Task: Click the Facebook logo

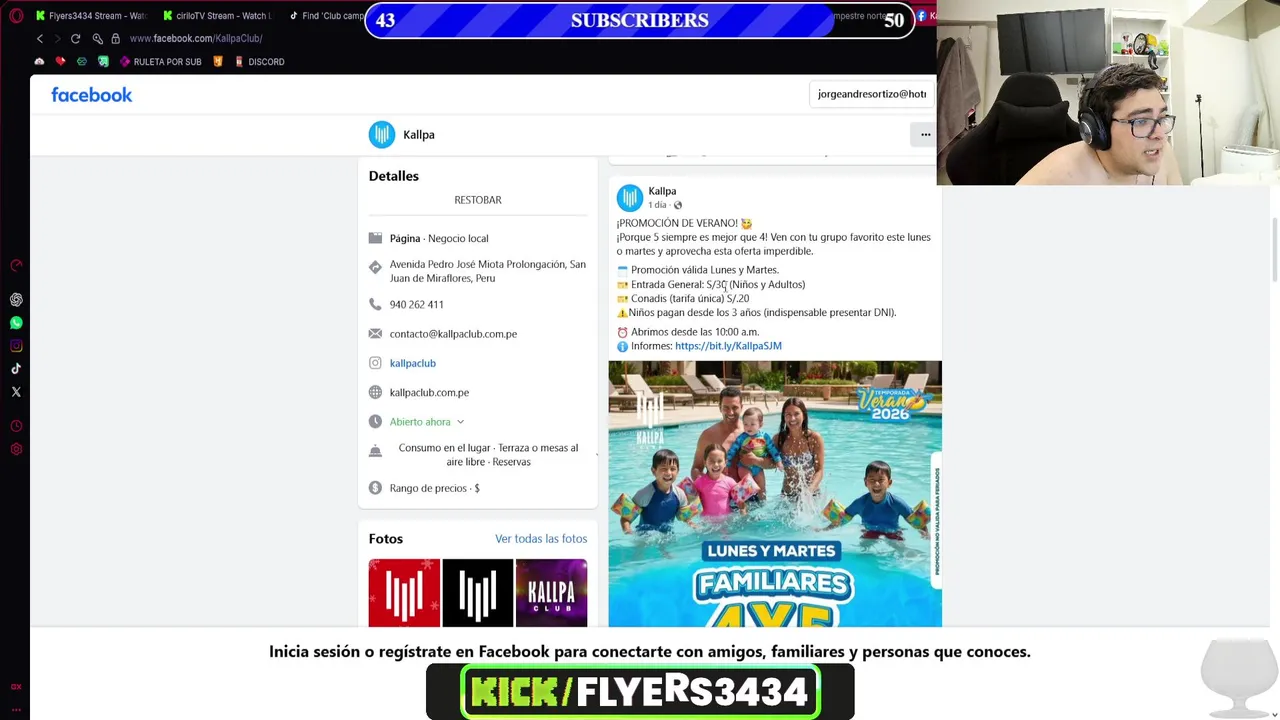Action: pos(91,95)
